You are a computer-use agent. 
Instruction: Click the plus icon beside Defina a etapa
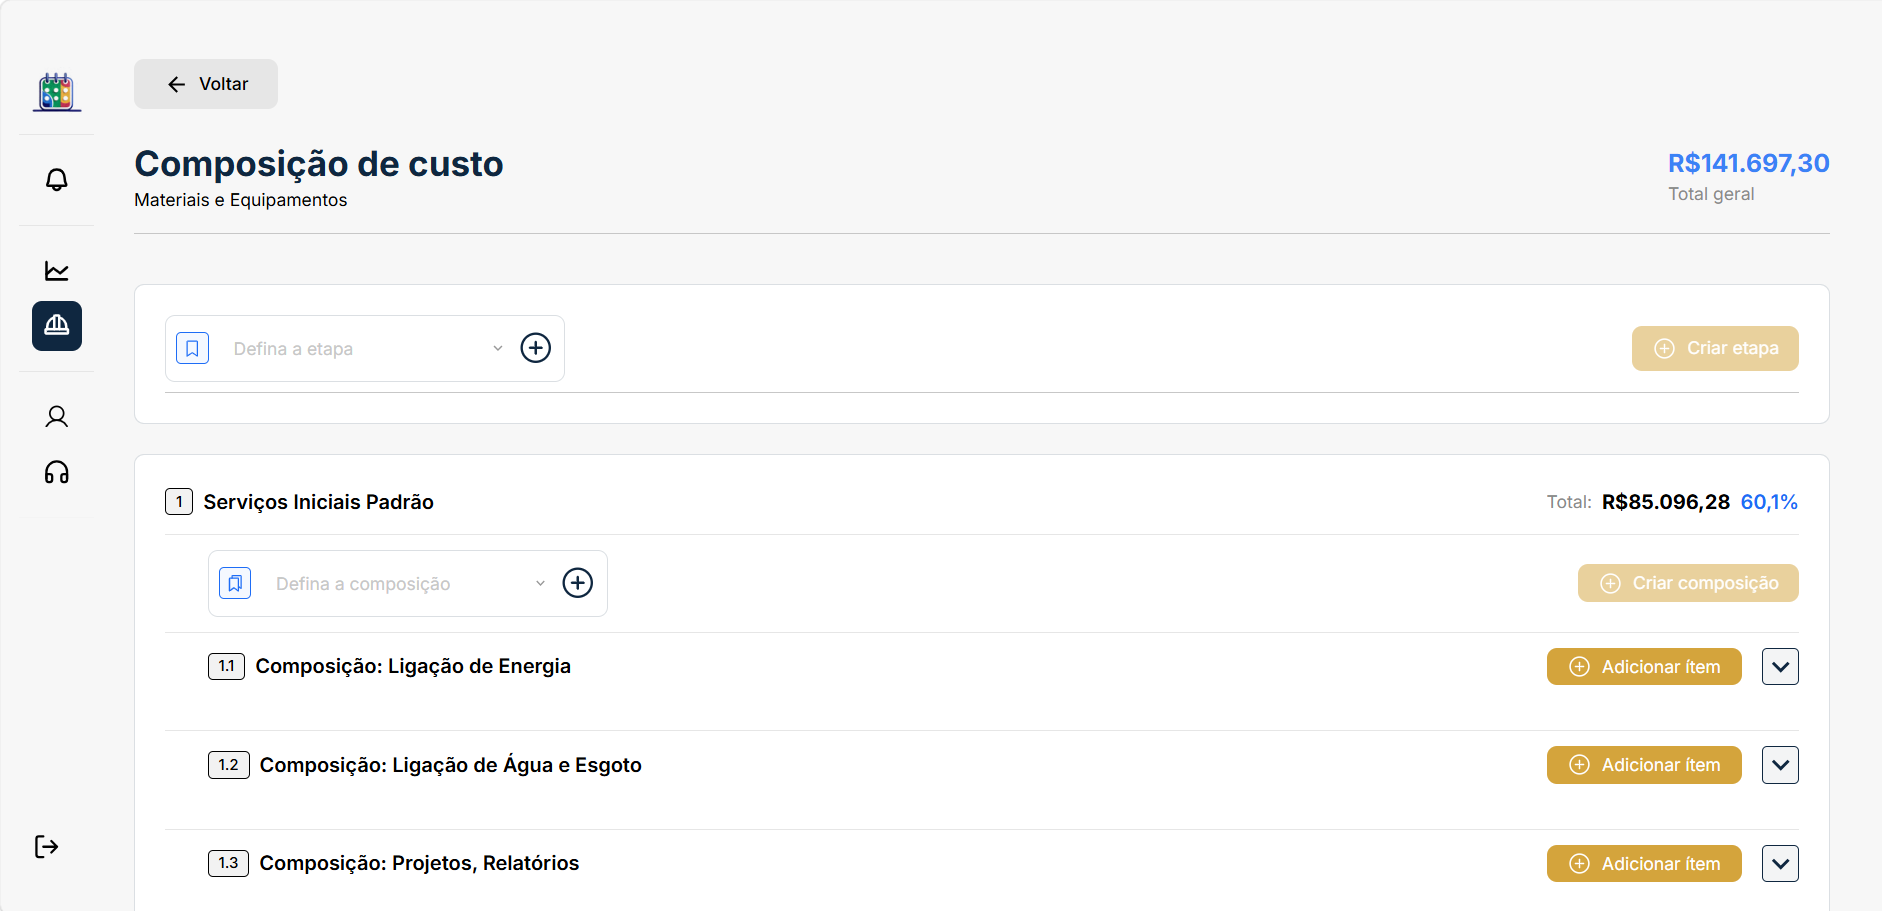(536, 348)
